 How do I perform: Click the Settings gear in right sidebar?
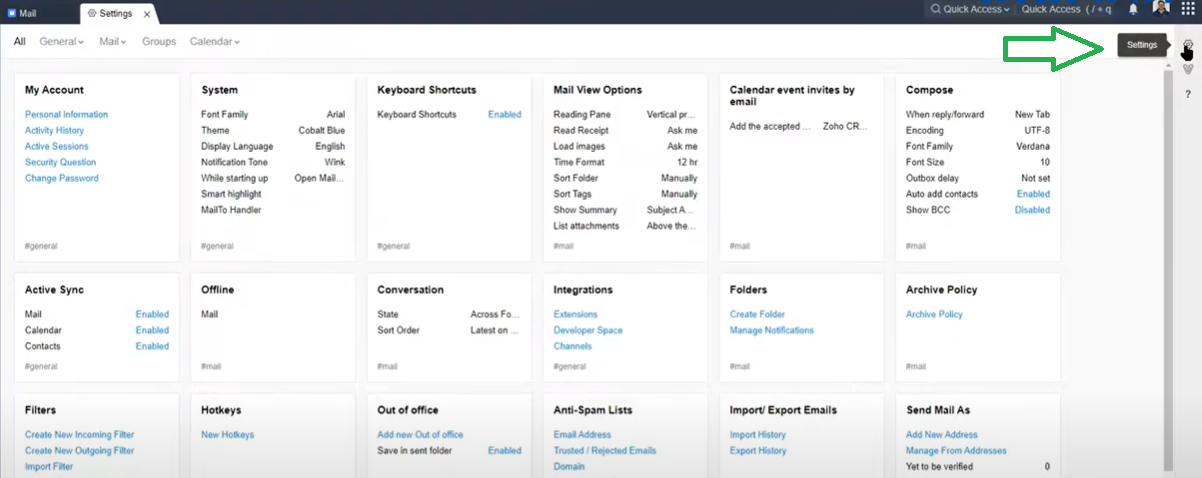[x=1187, y=46]
